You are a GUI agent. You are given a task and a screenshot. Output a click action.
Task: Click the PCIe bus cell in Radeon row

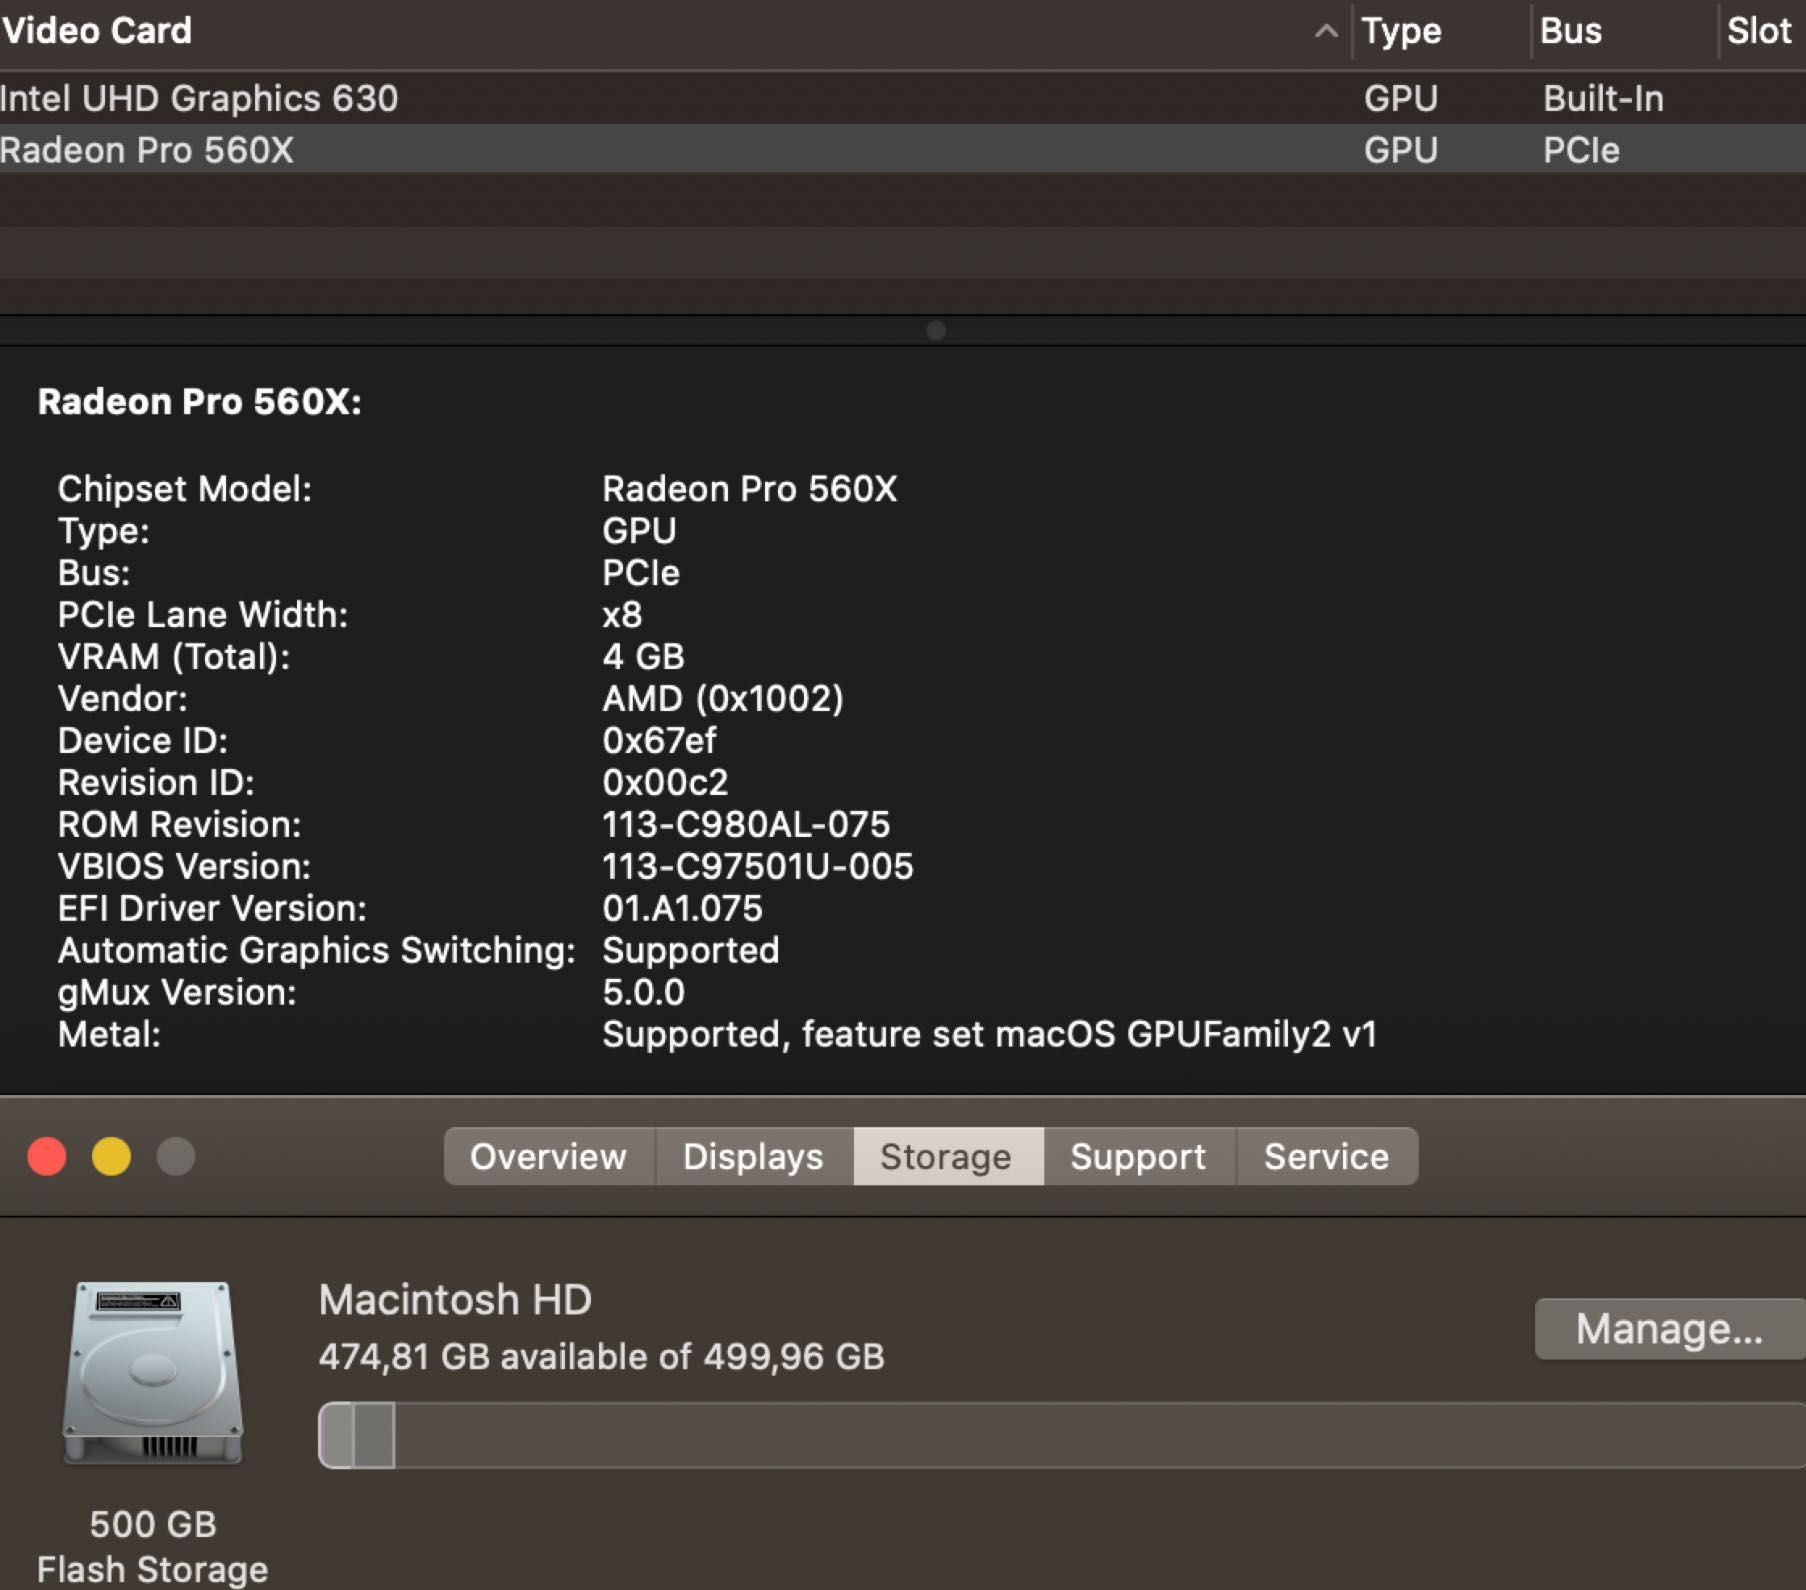(1581, 151)
